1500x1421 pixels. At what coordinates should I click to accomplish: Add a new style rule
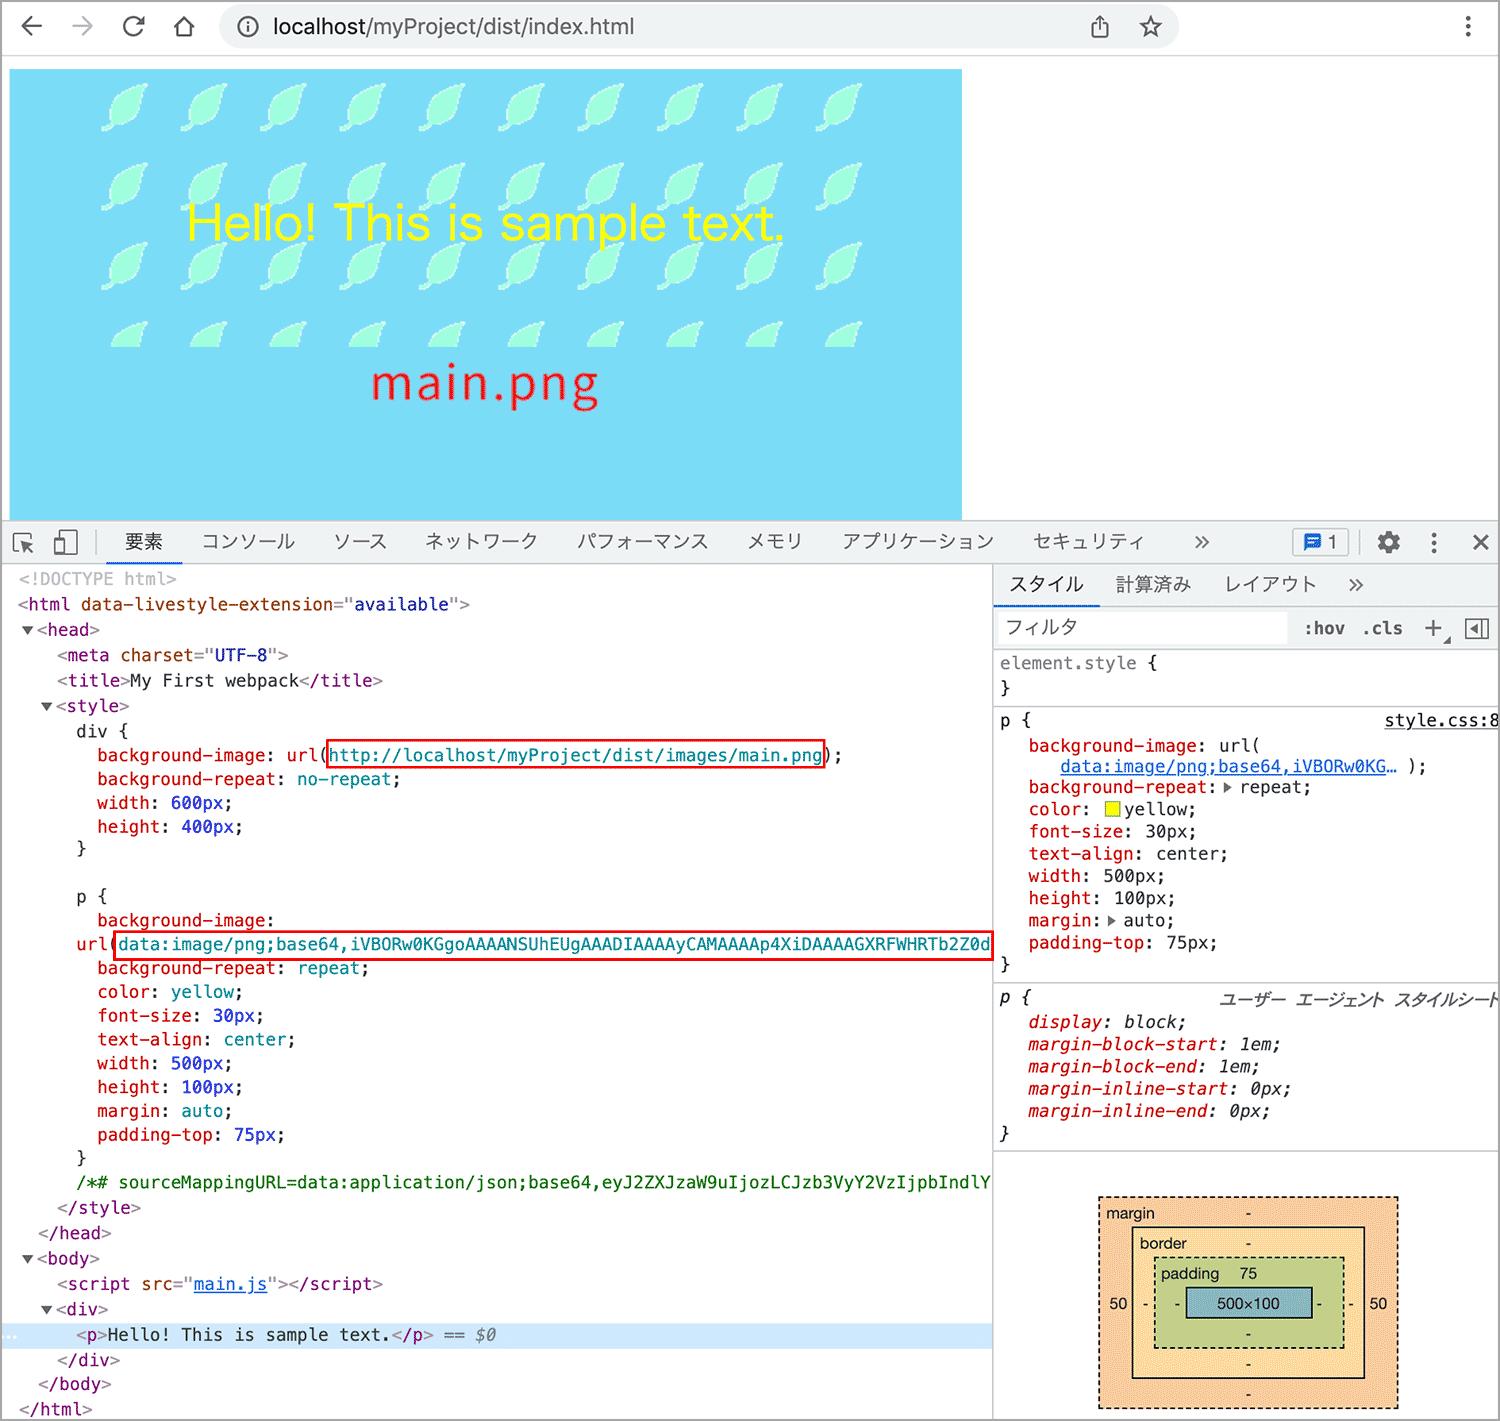pos(1434,628)
